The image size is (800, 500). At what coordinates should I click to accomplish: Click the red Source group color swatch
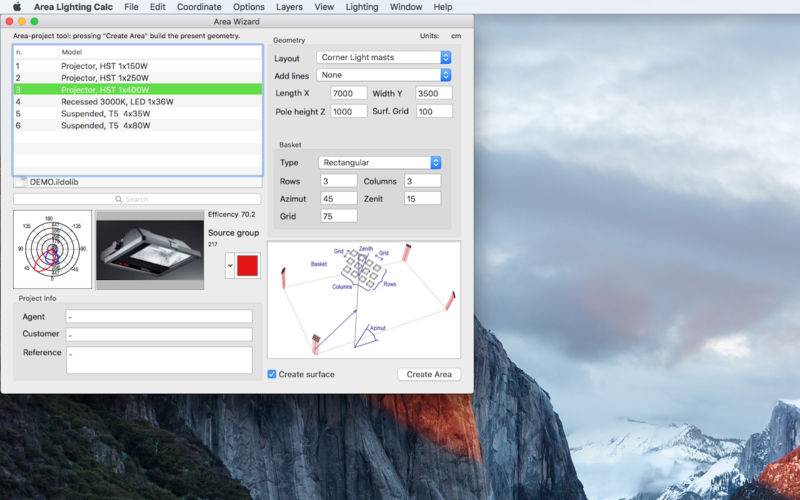coord(247,265)
